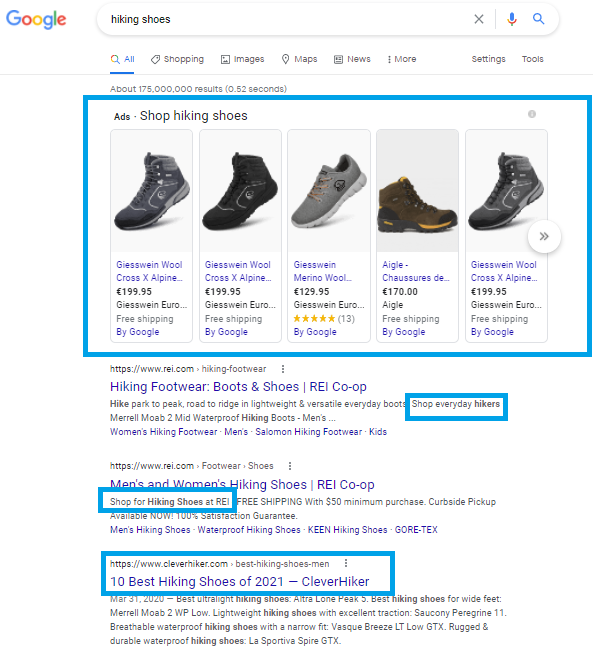The height and width of the screenshot is (655, 593).
Task: Click By Google under Aigle card
Action: tap(403, 332)
